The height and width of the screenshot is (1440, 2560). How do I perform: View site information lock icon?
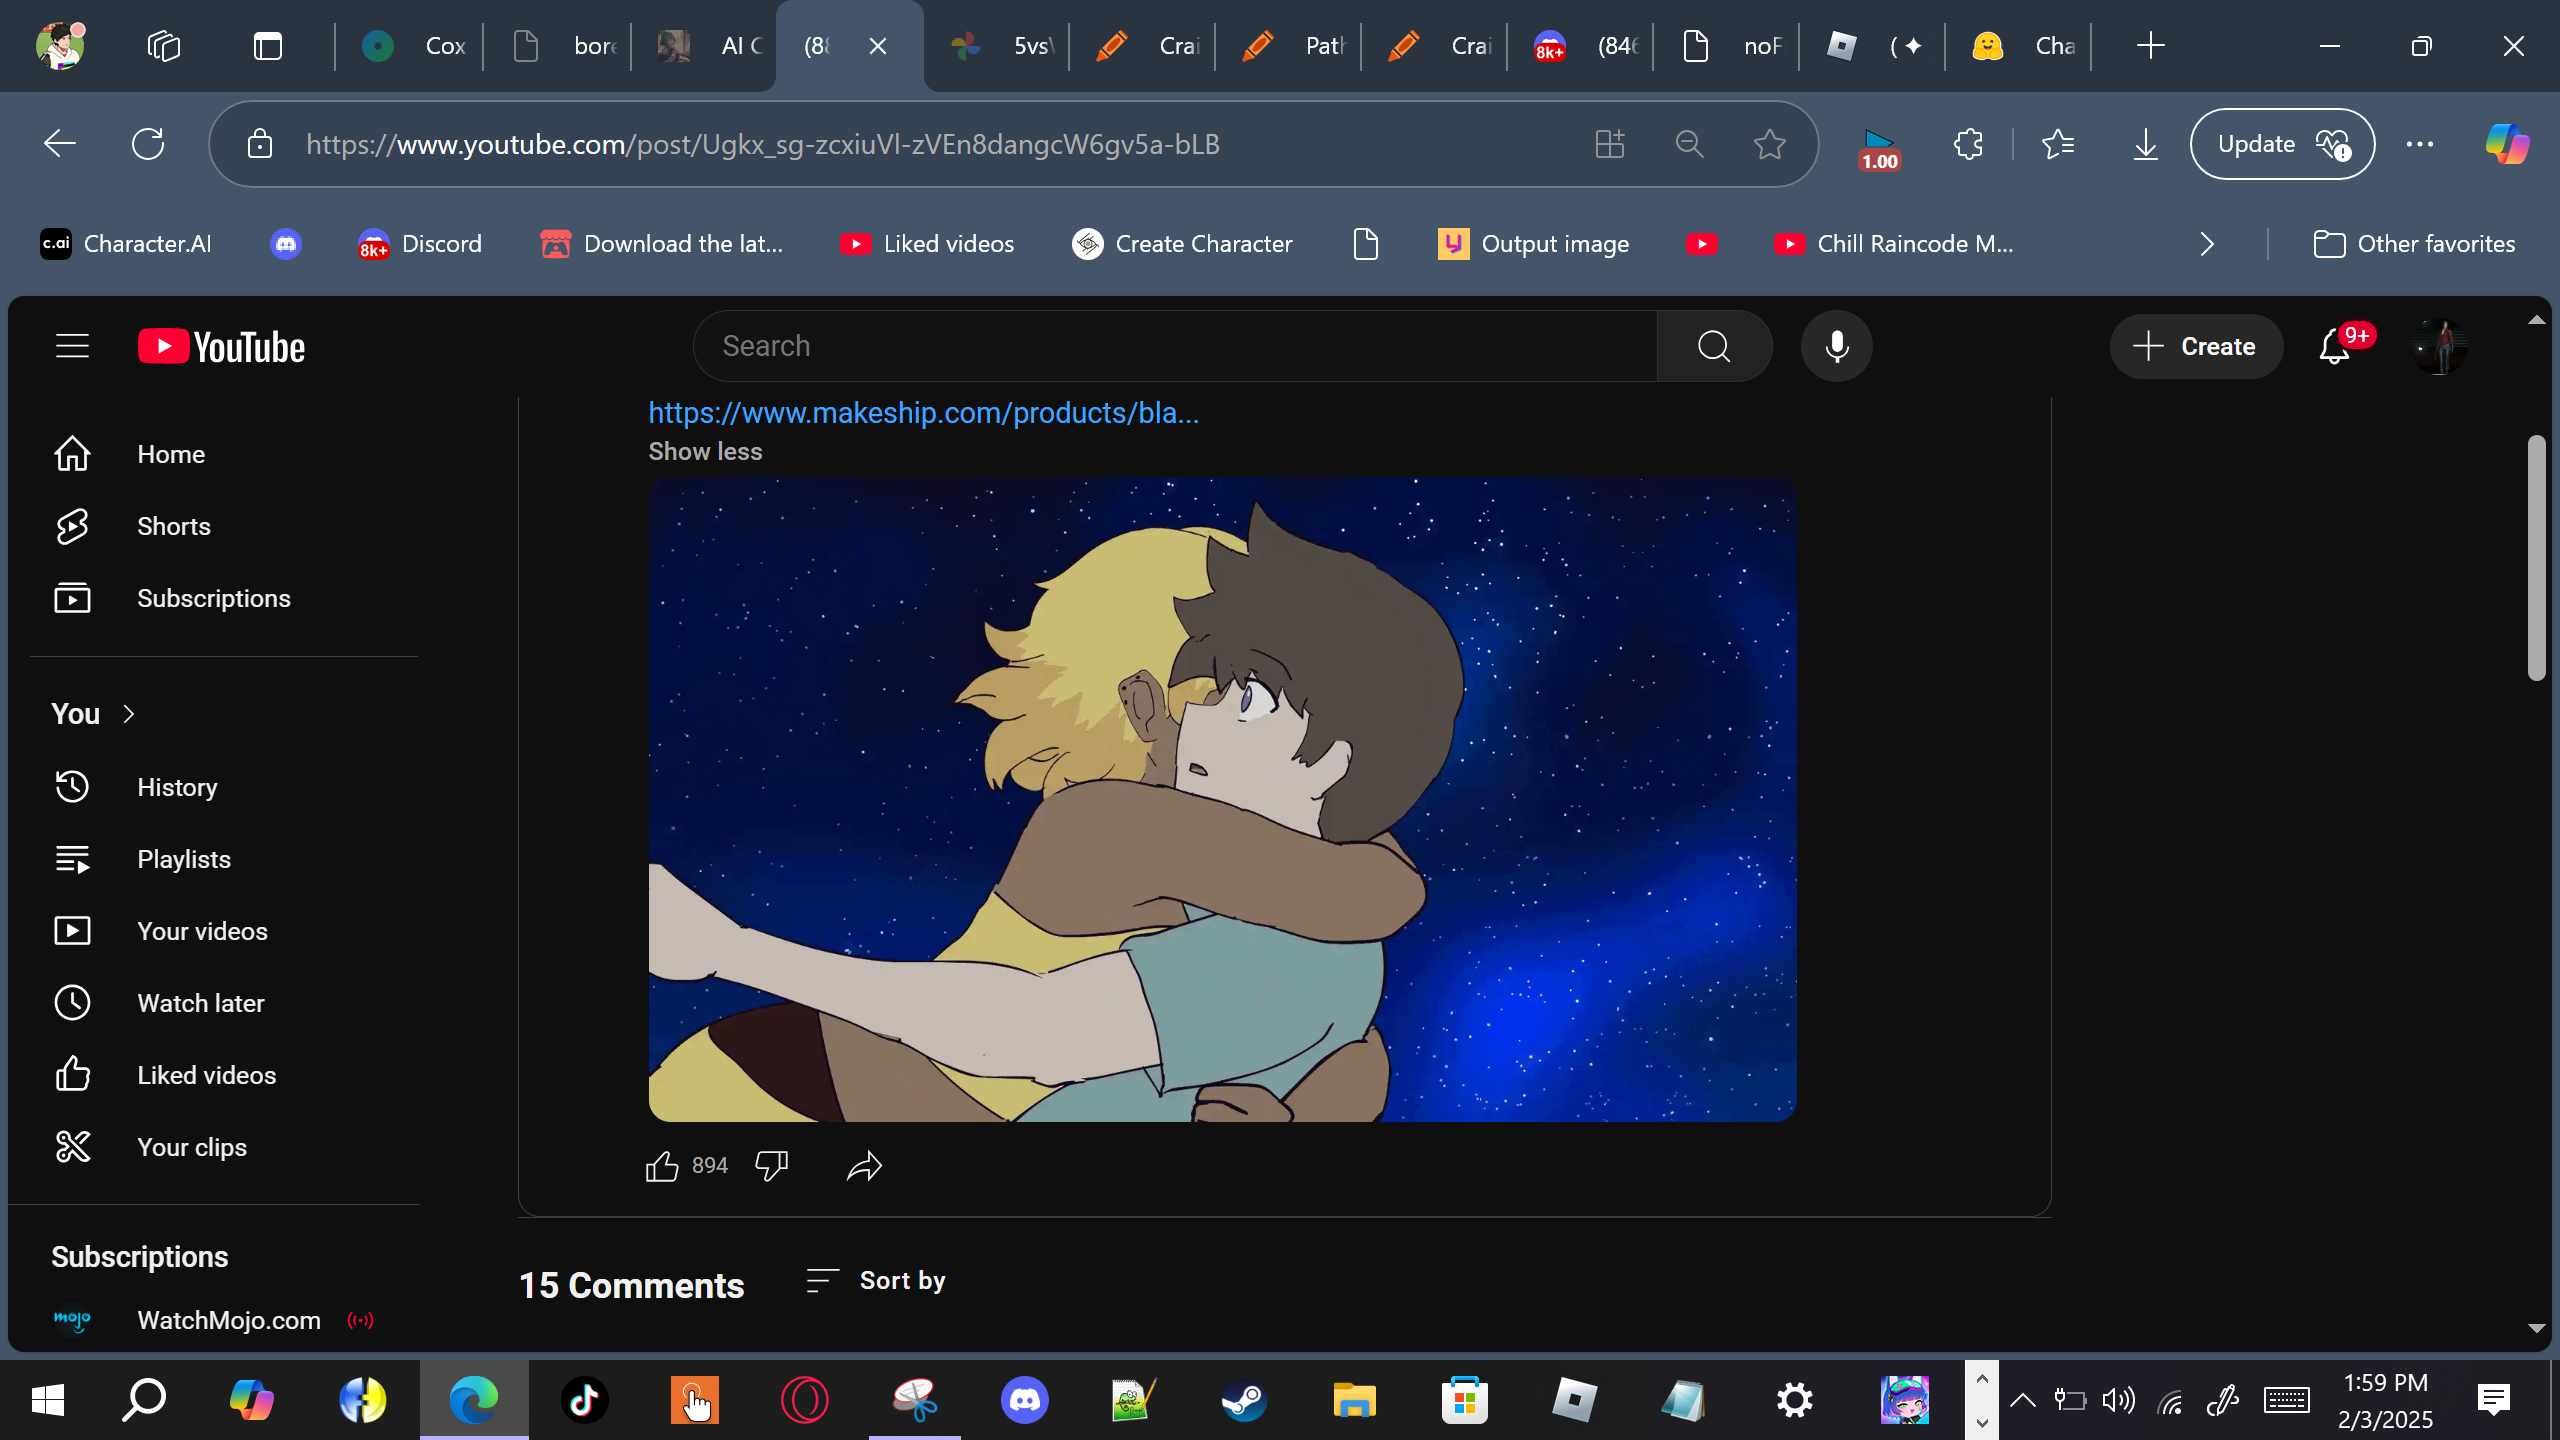point(260,144)
